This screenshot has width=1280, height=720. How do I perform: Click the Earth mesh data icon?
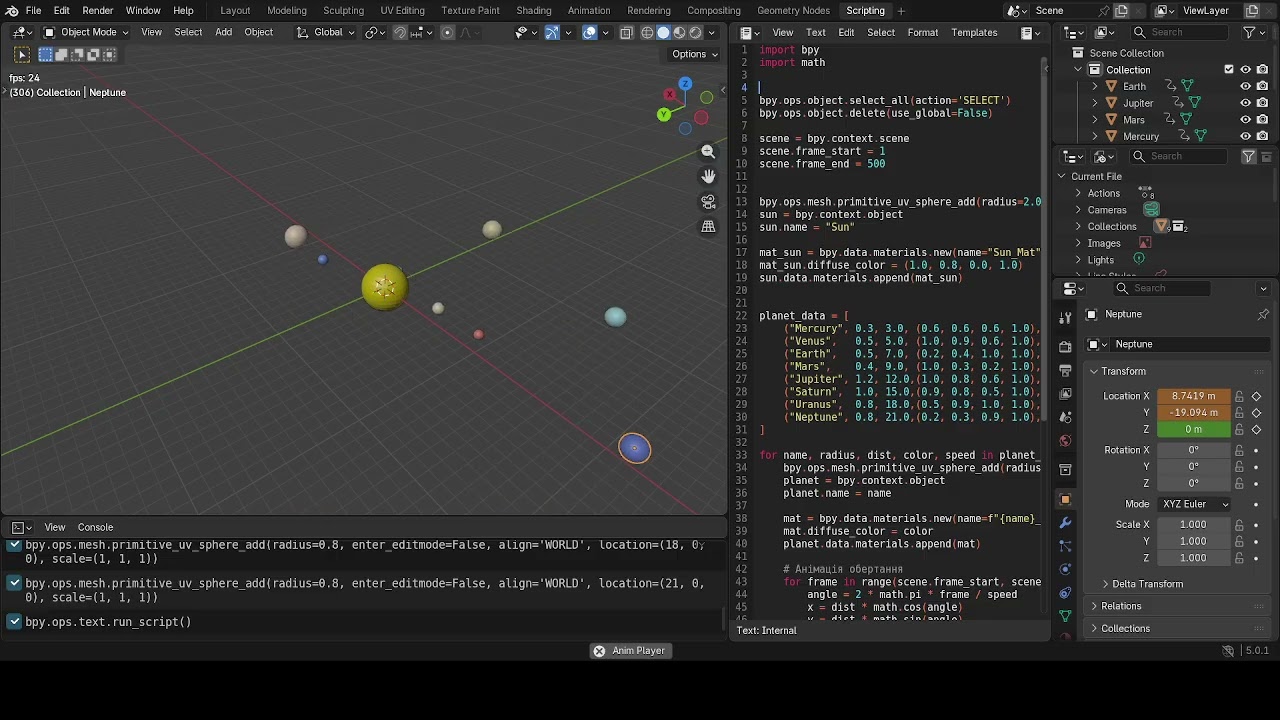(1187, 86)
